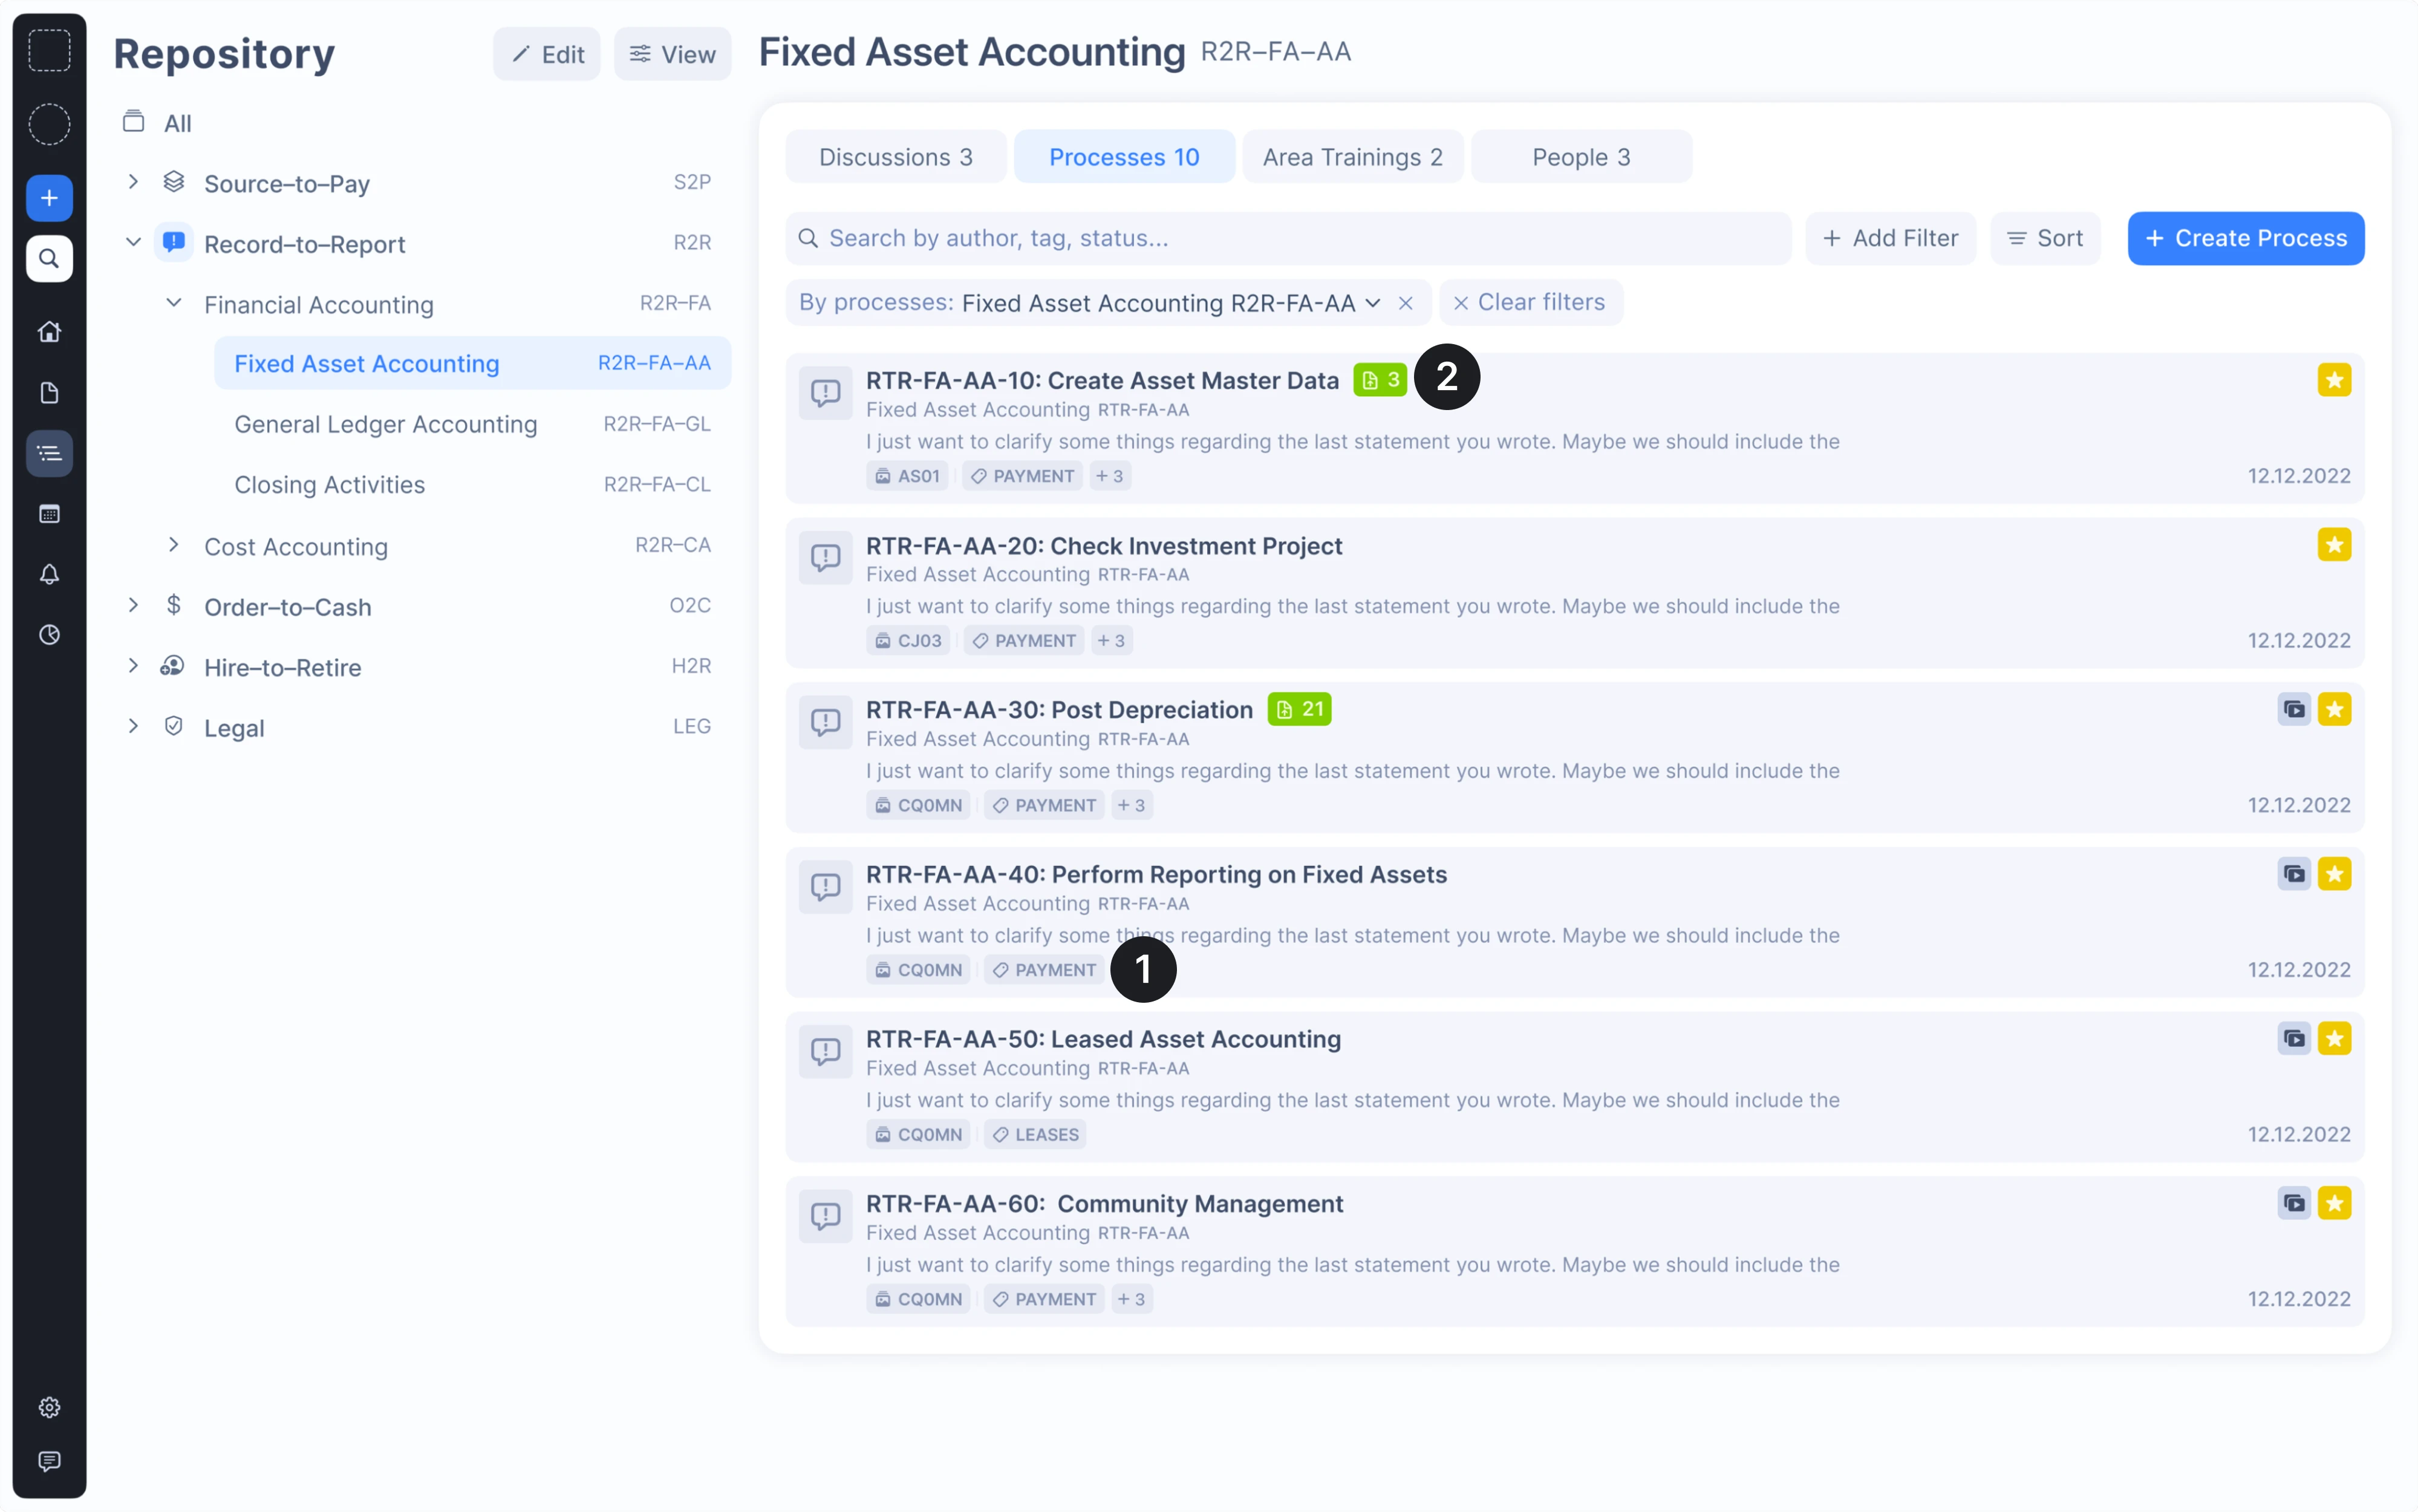
Task: Click Clear filters
Action: pyautogui.click(x=1530, y=302)
